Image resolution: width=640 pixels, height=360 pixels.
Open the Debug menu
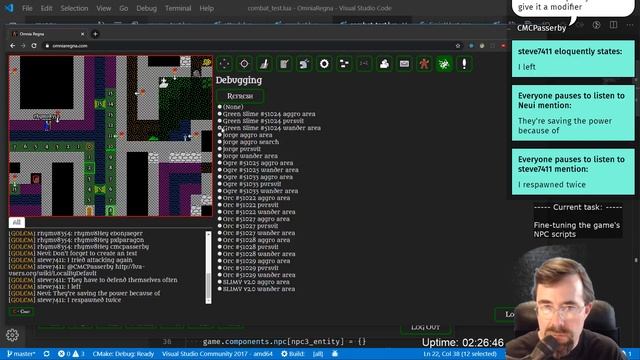pos(147,8)
